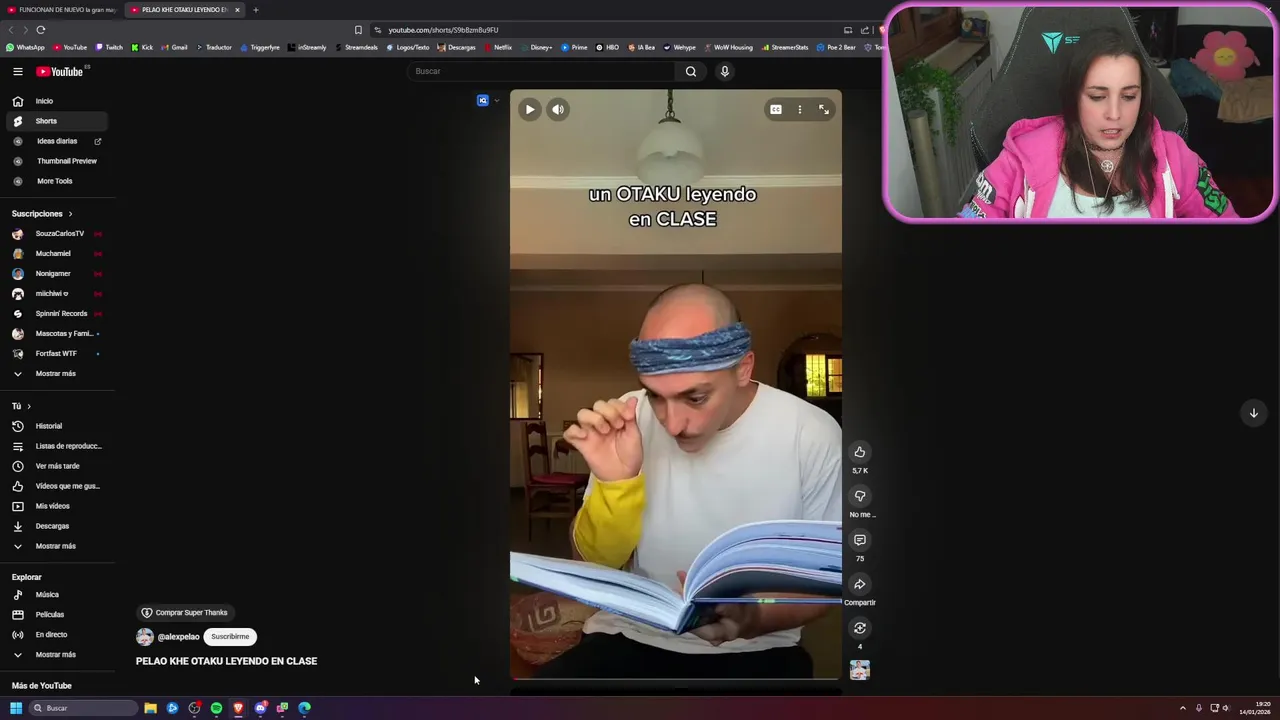Open Películas in Explorar
This screenshot has height=720, width=1280.
point(56,615)
